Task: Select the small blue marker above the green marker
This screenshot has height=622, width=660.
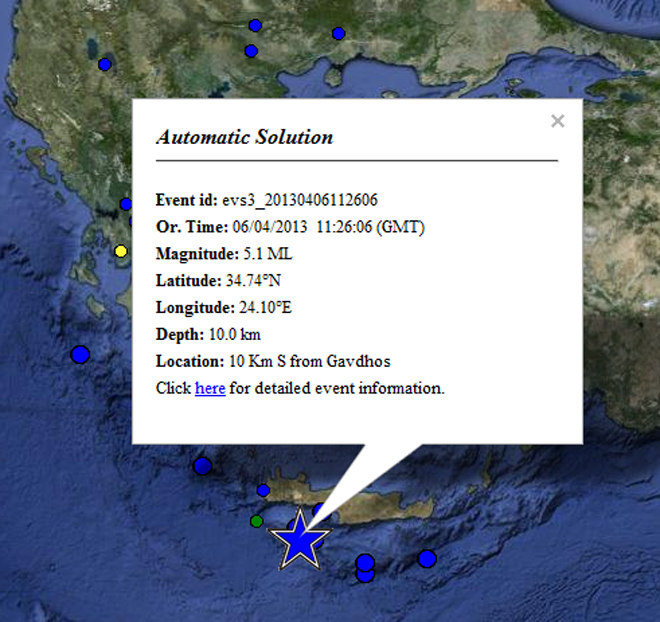Action: click(263, 490)
